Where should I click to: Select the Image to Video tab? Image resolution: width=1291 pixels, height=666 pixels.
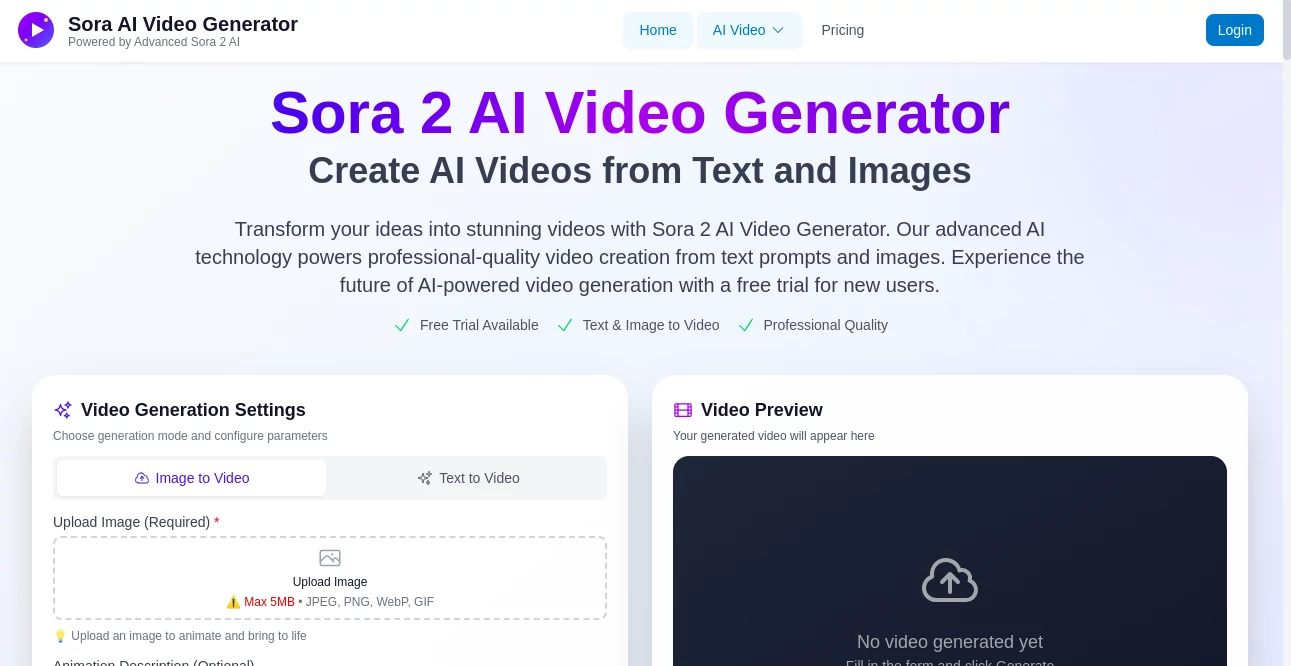[x=191, y=478]
